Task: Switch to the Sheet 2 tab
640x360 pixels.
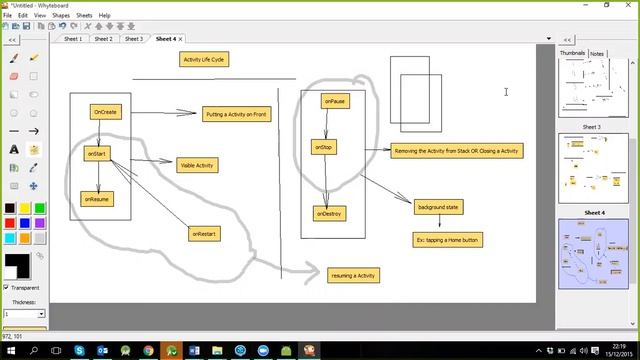Action: pos(104,39)
